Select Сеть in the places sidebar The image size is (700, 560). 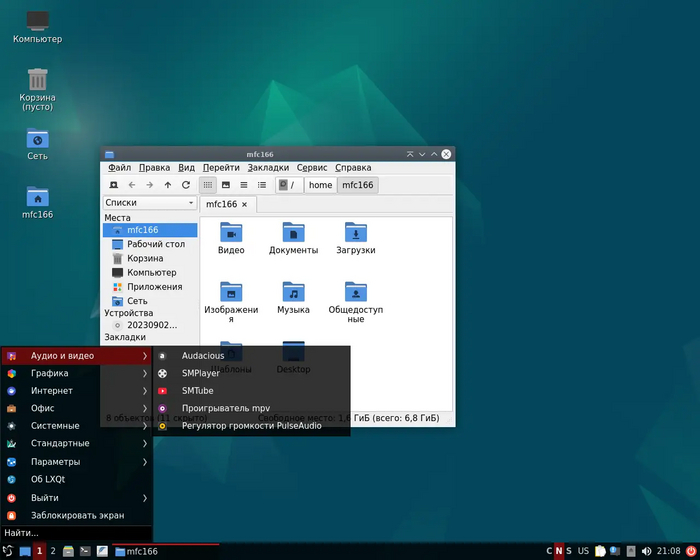[150, 301]
